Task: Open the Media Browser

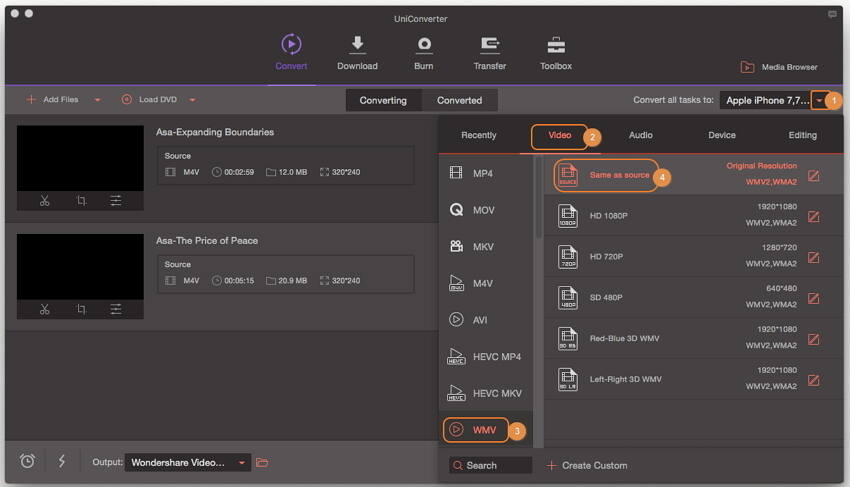Action: pyautogui.click(x=779, y=67)
